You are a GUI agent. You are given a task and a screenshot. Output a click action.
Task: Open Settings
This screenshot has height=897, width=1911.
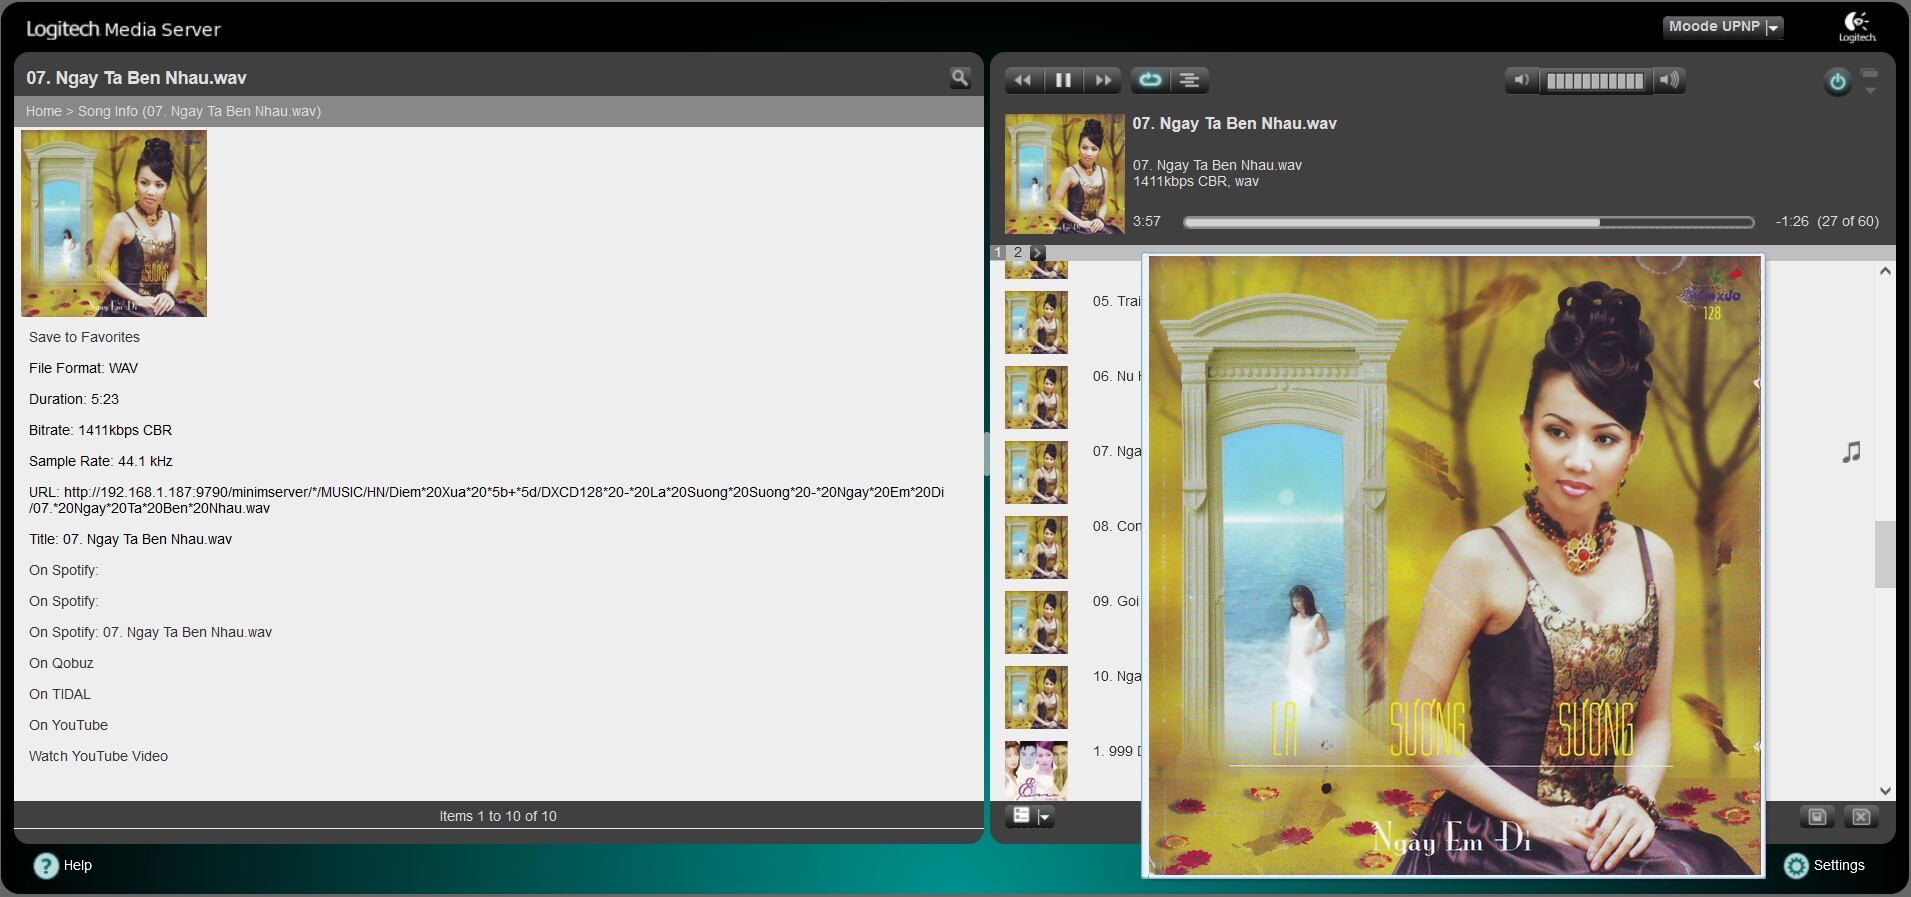[x=1825, y=865]
